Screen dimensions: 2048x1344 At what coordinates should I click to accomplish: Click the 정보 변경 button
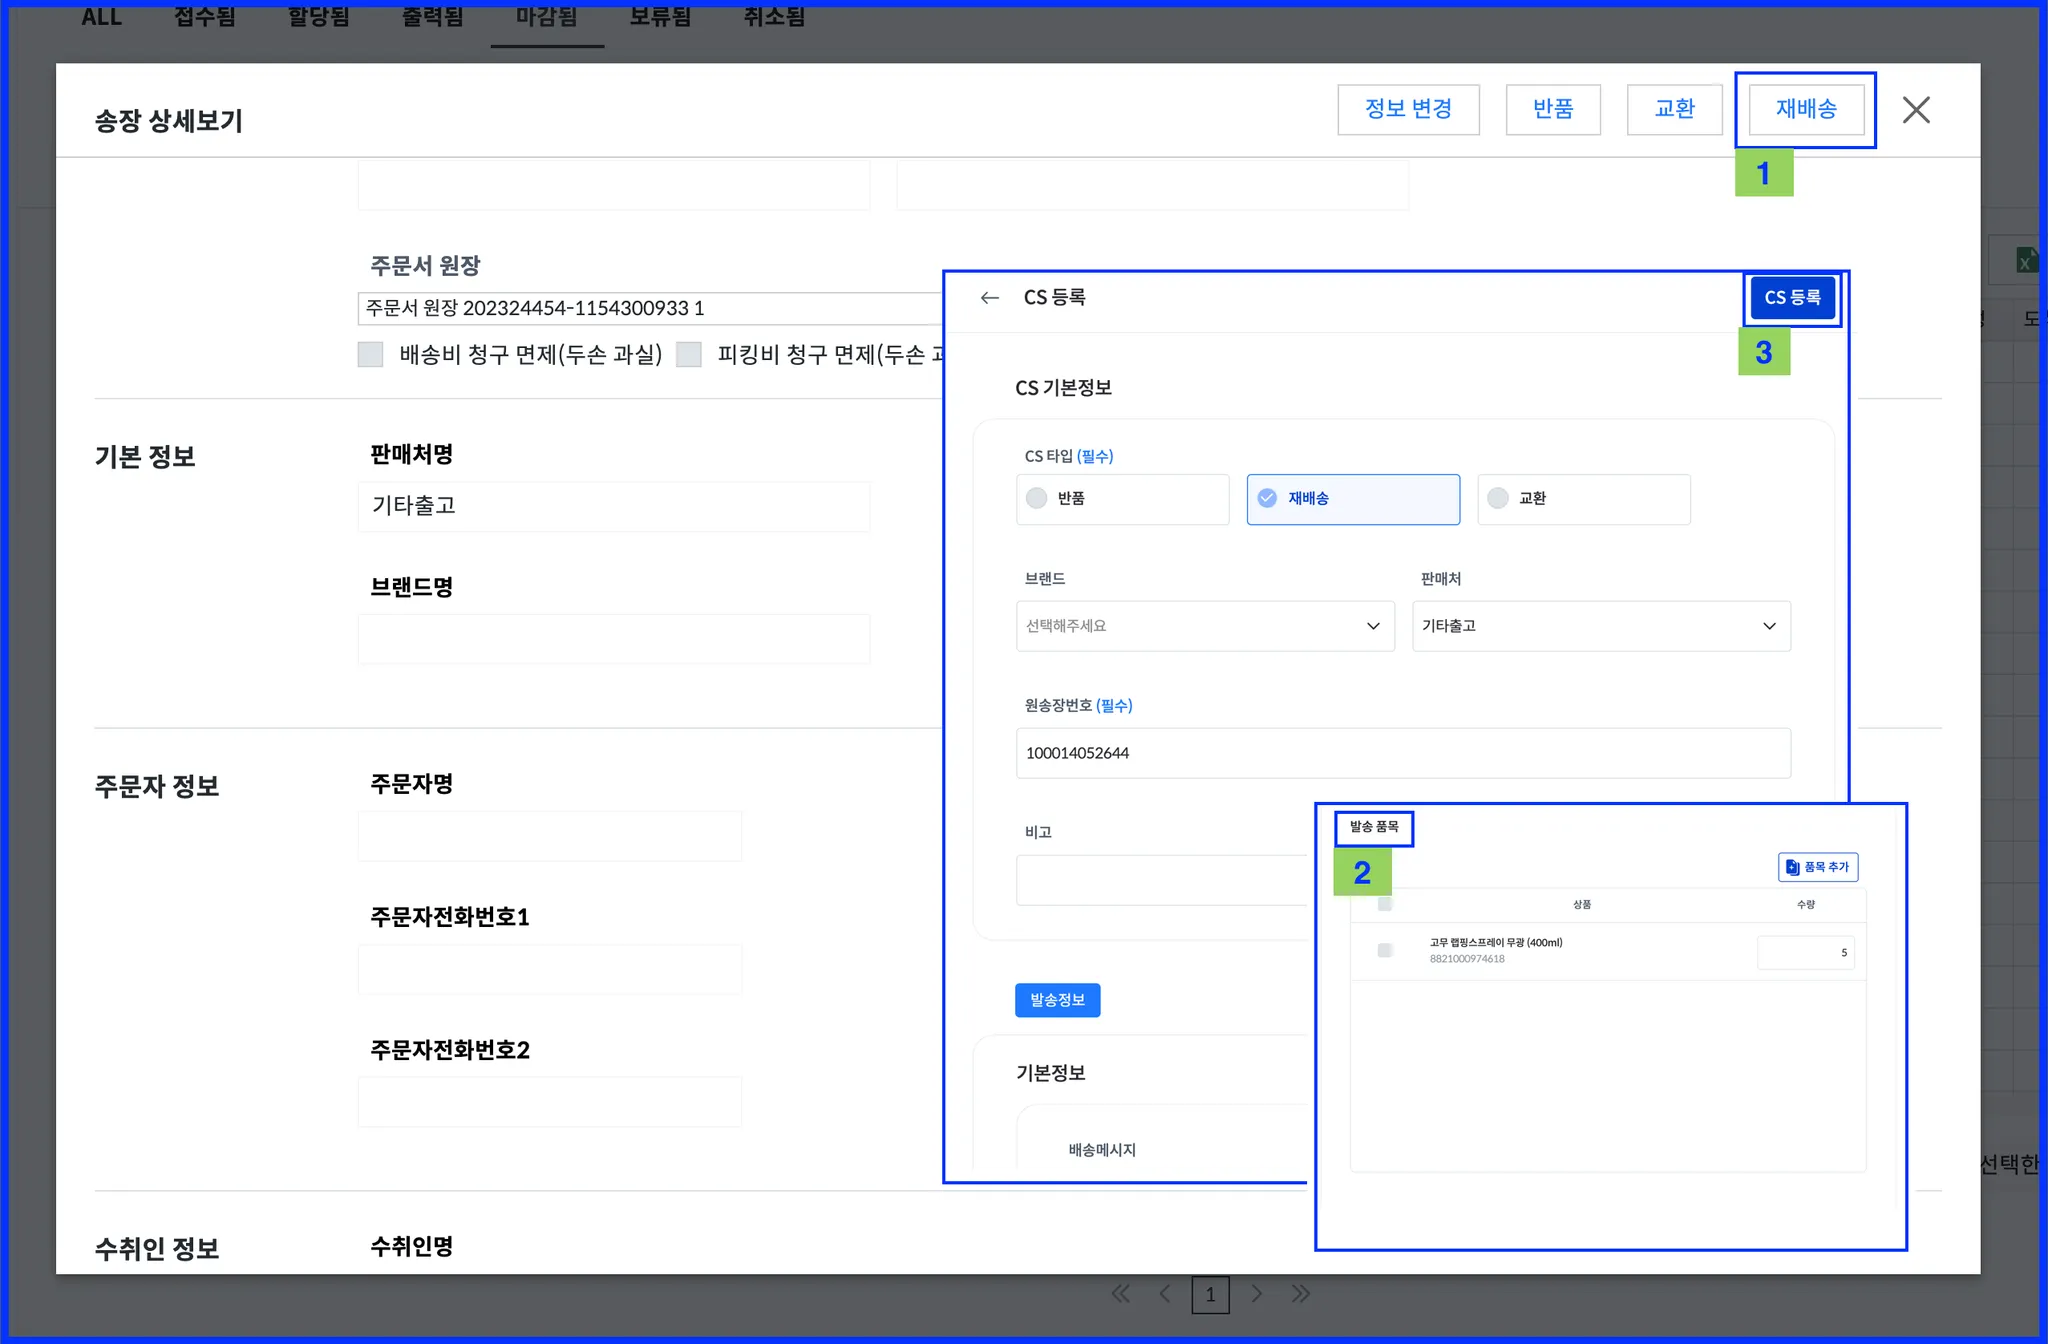pos(1408,109)
